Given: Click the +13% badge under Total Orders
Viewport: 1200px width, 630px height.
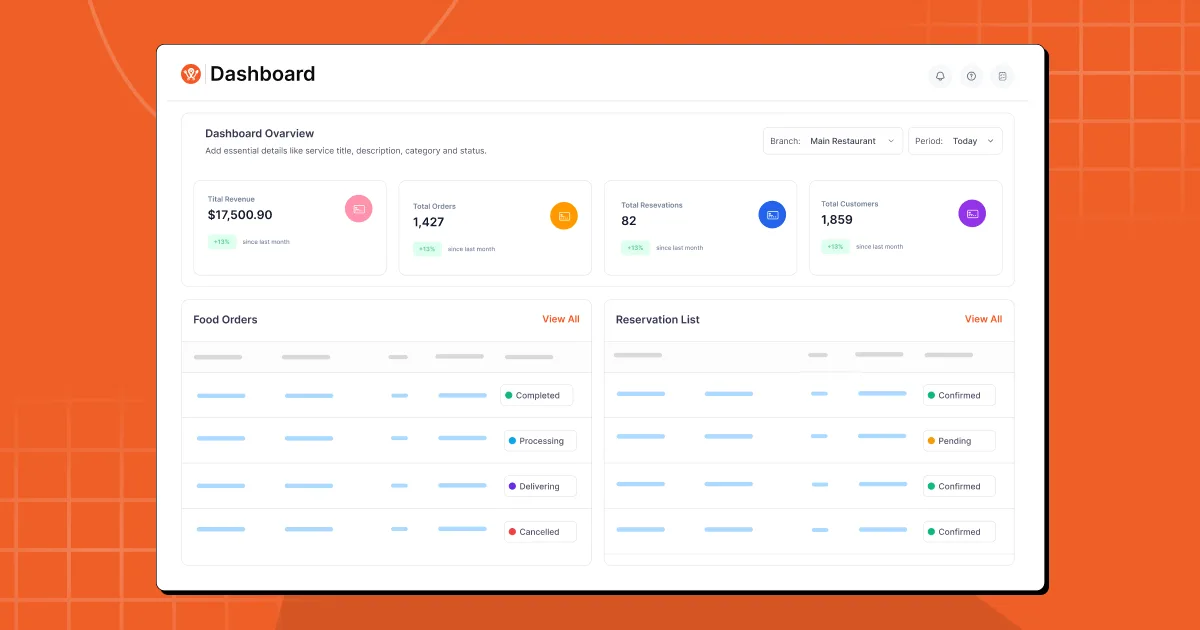Looking at the screenshot, I should (427, 248).
